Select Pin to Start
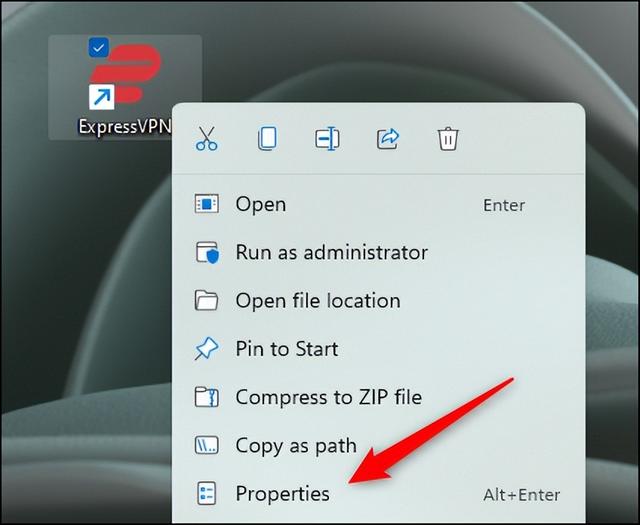This screenshot has width=640, height=525. 378,349
